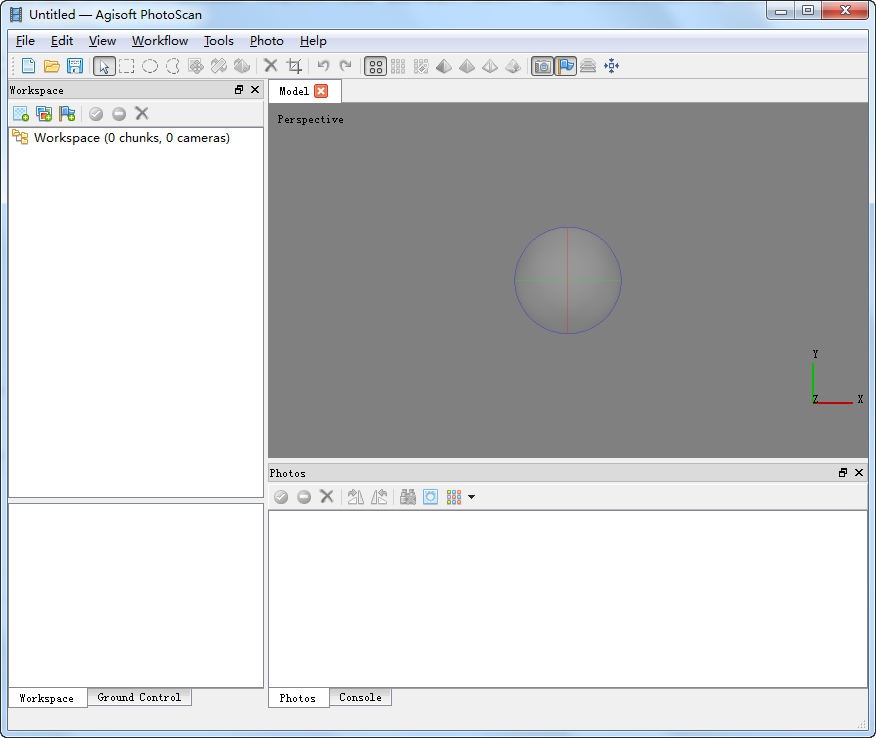Toggle the Show Markers display

565,66
